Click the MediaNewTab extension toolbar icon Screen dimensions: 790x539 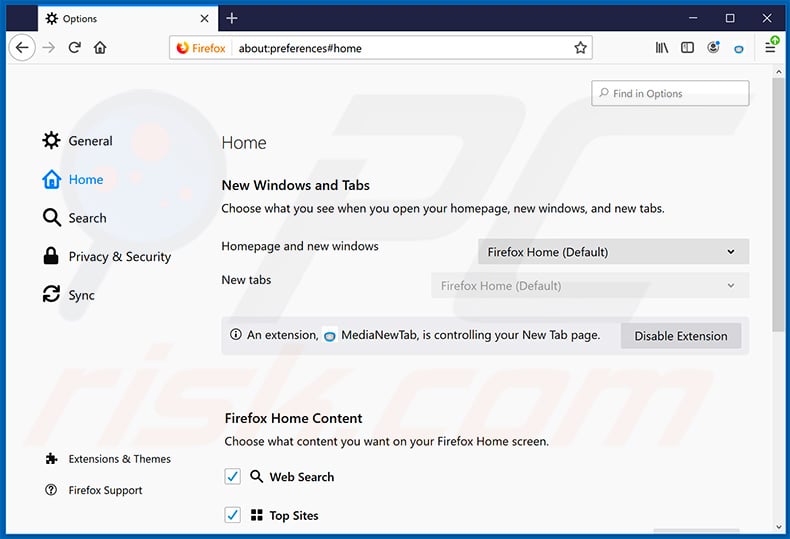click(x=739, y=48)
